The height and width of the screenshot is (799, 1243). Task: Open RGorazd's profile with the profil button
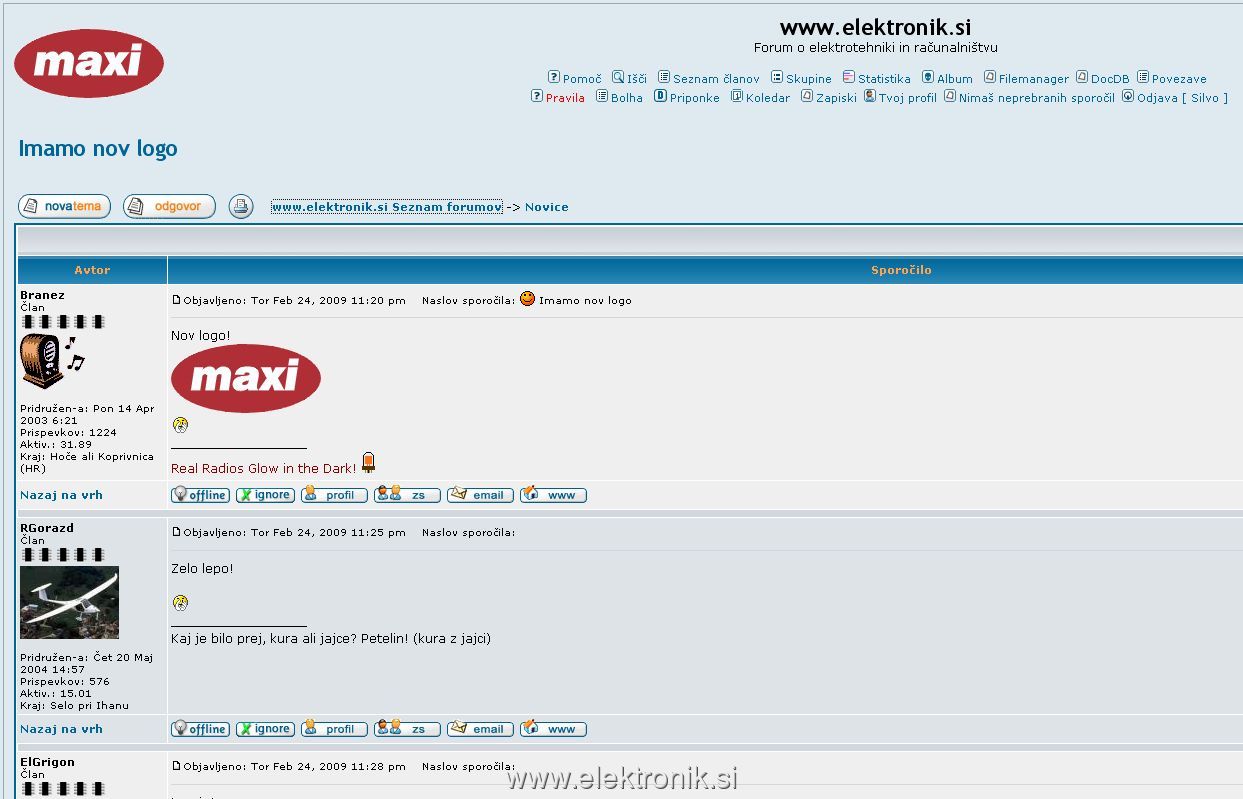coord(334,729)
